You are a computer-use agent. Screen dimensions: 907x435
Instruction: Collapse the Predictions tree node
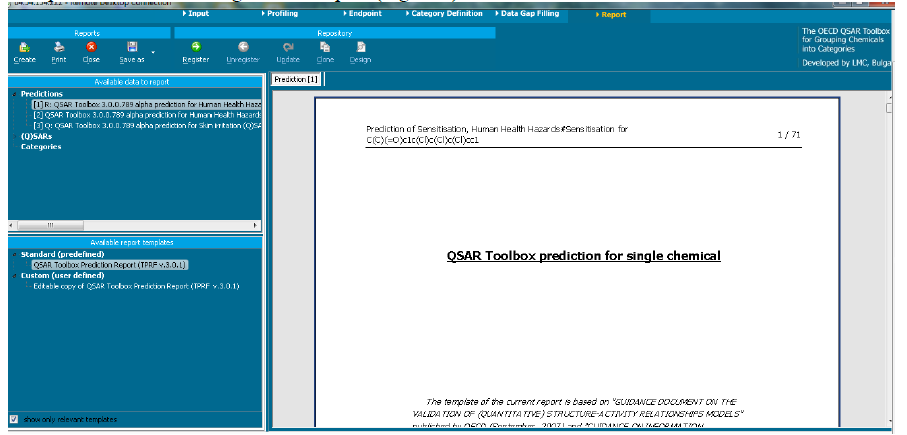pos(14,94)
